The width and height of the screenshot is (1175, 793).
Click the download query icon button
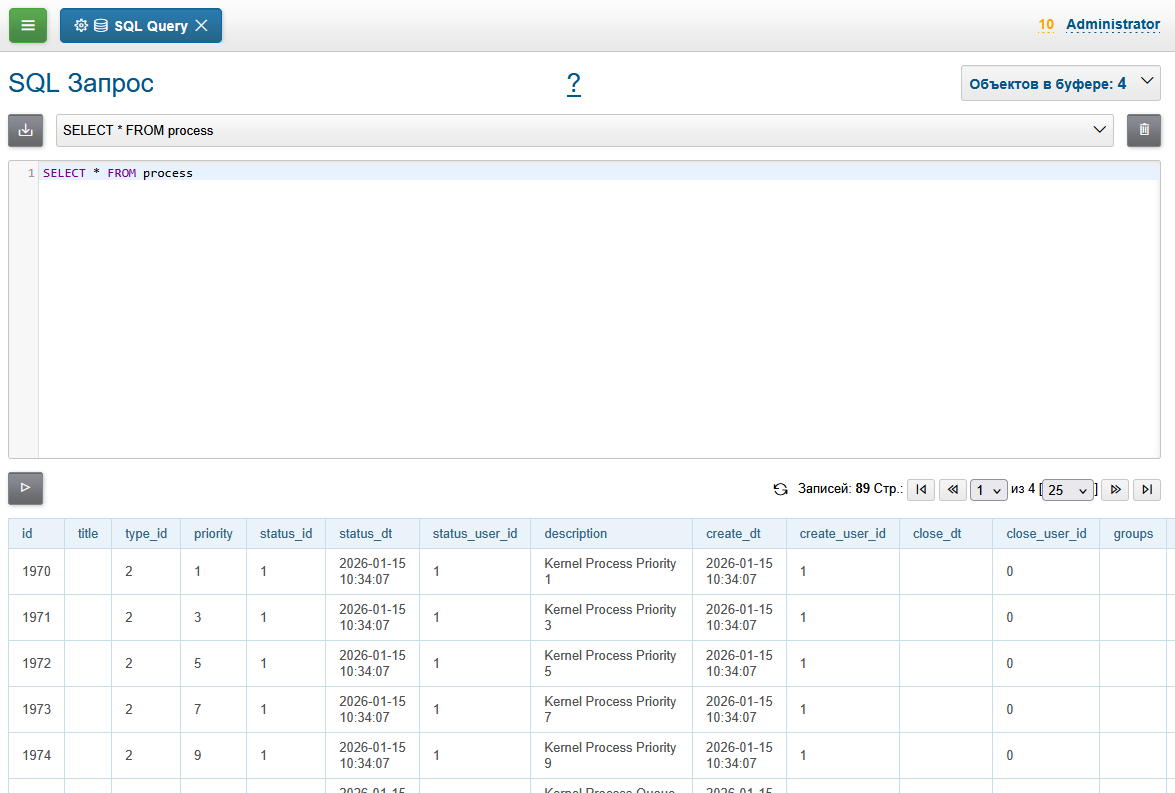tap(26, 130)
